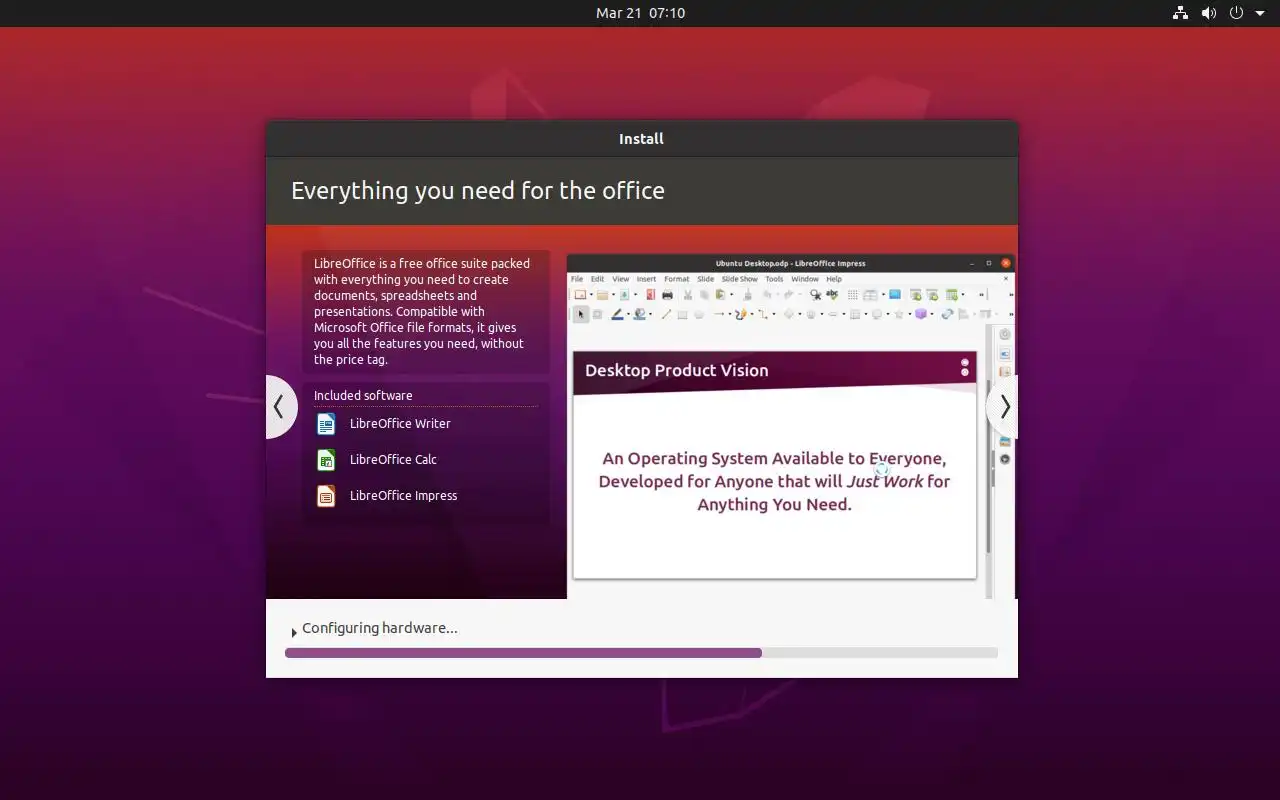Click the Export as PDF icon in Impress preview
This screenshot has height=800, width=1280.
(650, 295)
